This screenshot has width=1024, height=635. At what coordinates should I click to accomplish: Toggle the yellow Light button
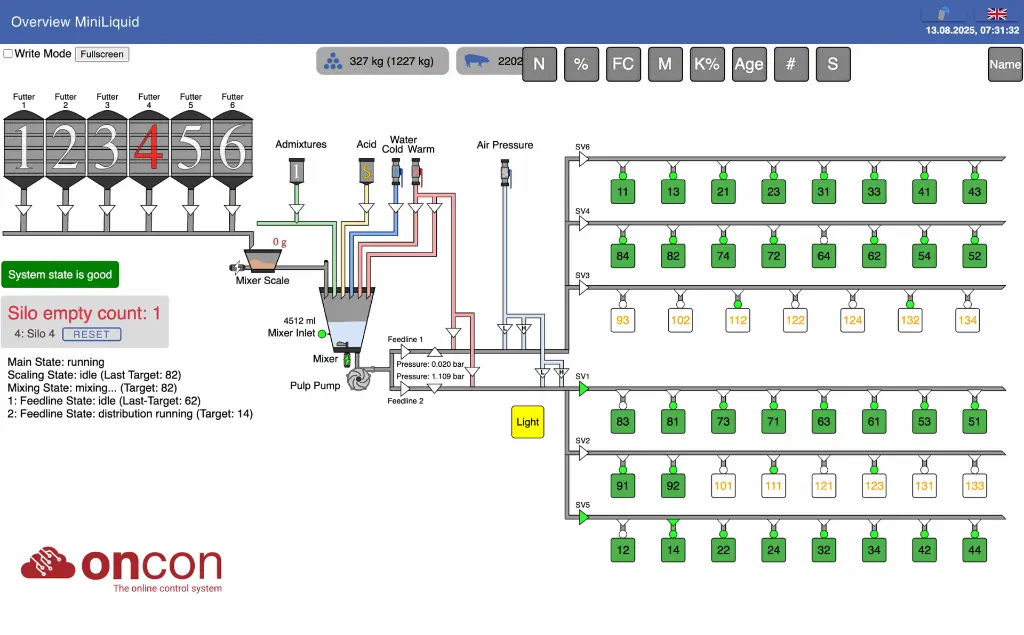click(527, 422)
